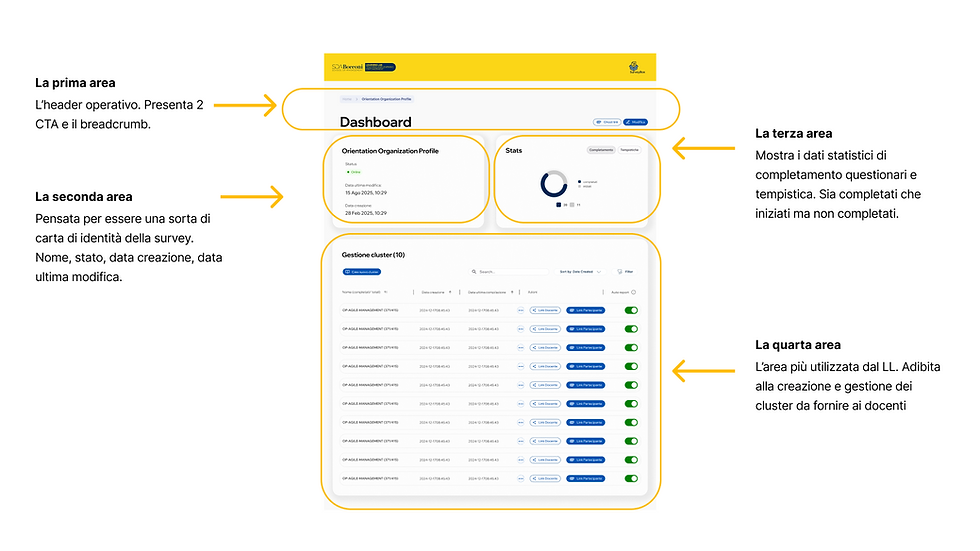Screen dimensions: 980x551
Task: Click Link Partecipante button in last row
Action: [x=586, y=479]
